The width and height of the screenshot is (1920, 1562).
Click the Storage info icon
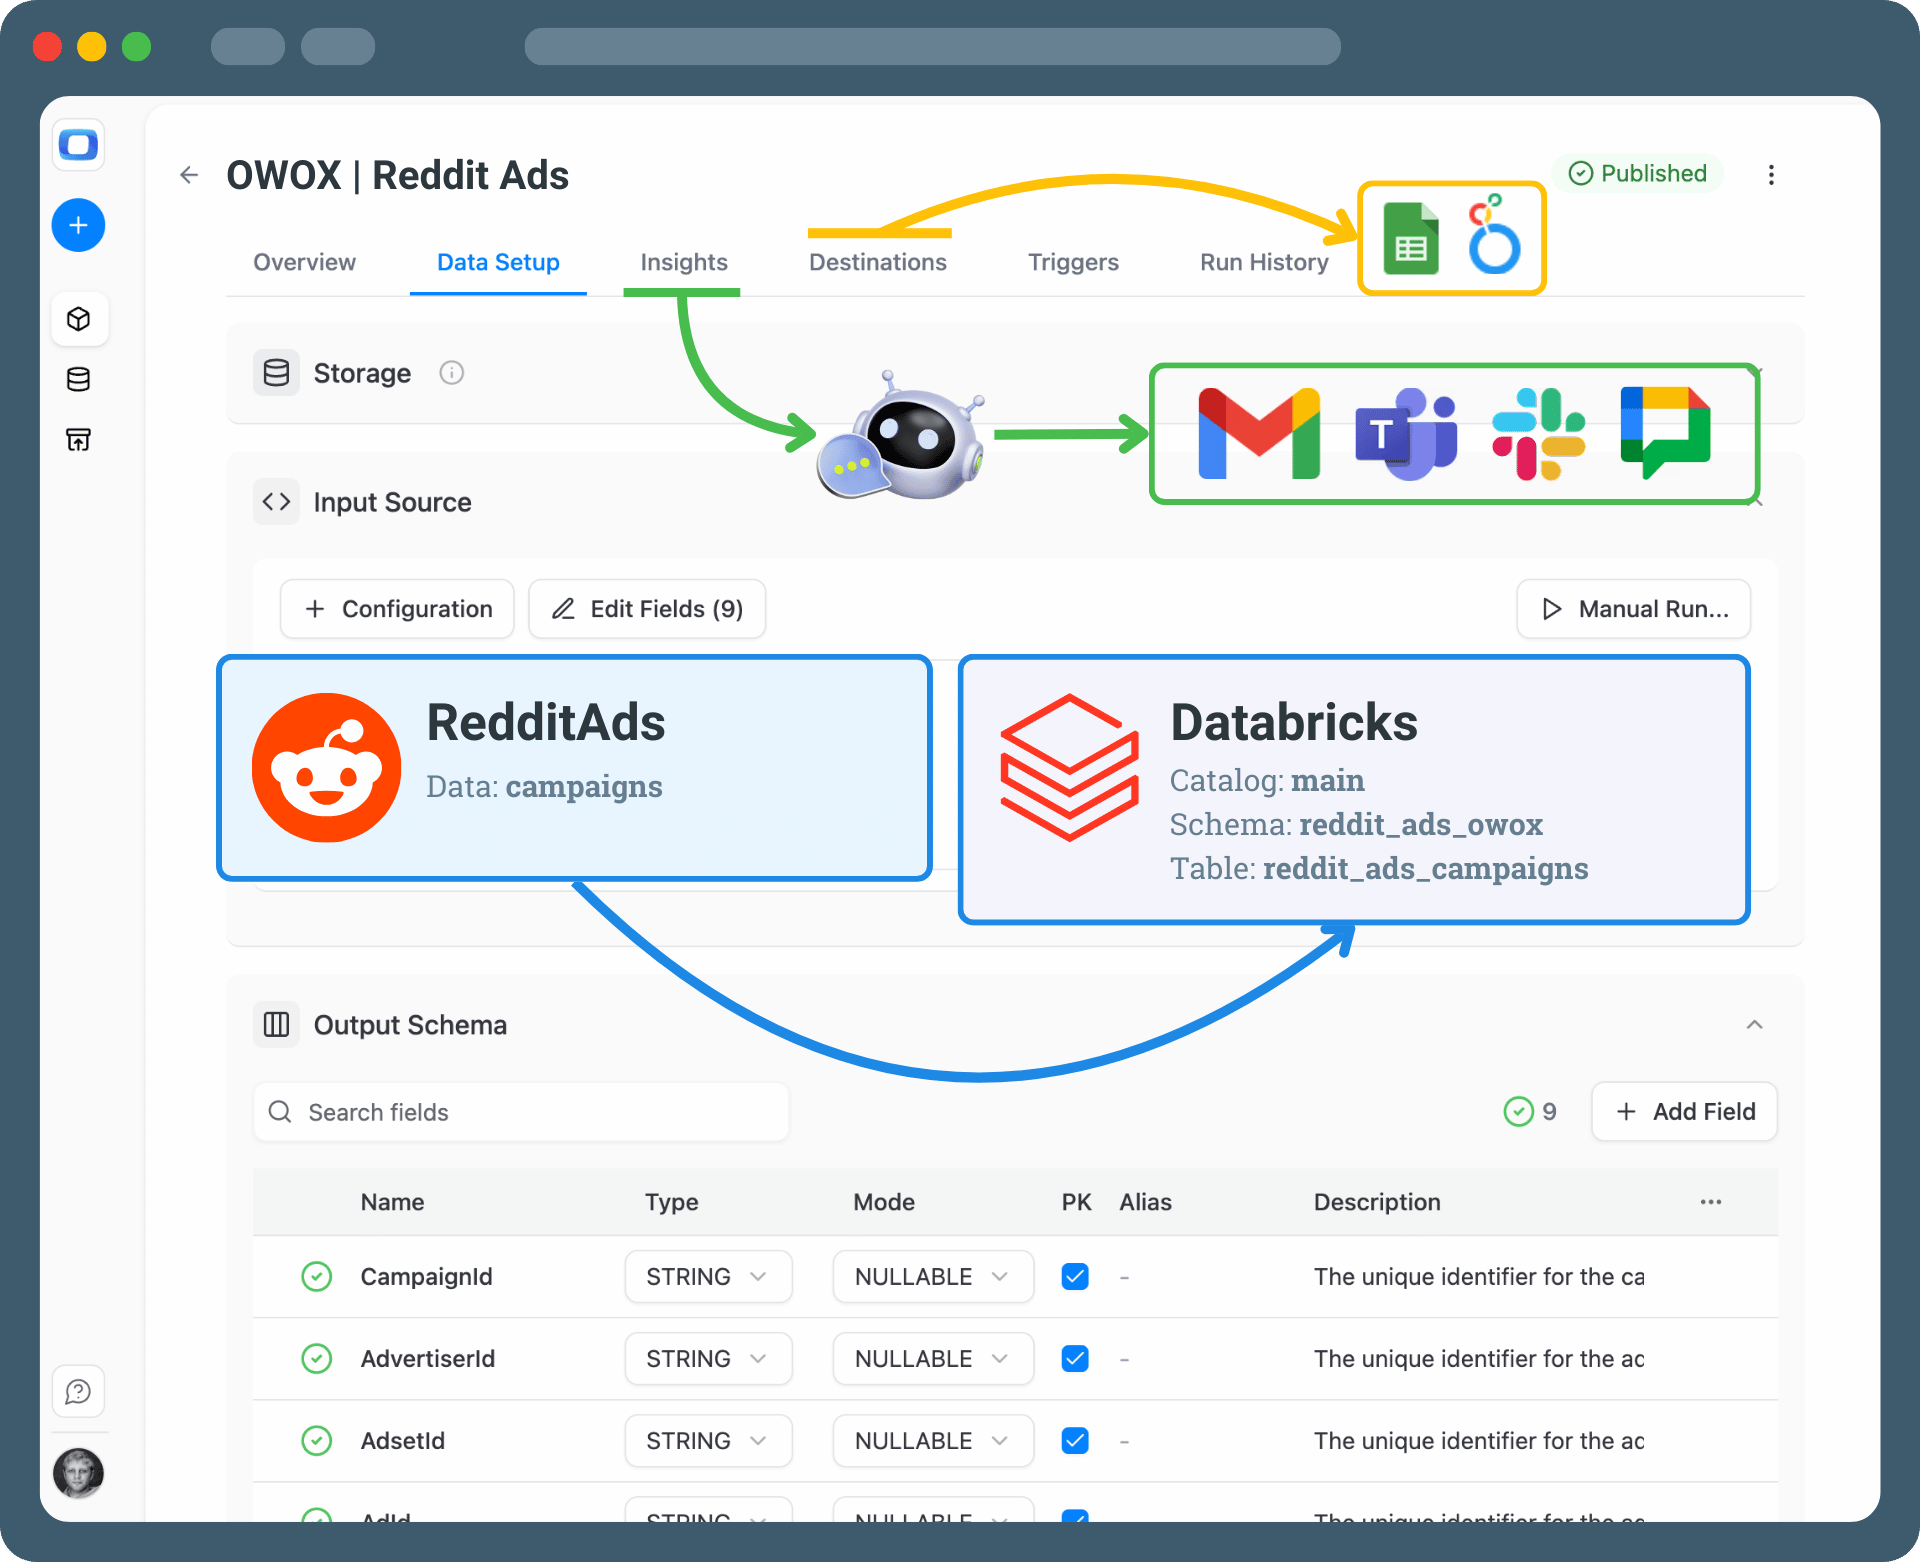tap(452, 373)
